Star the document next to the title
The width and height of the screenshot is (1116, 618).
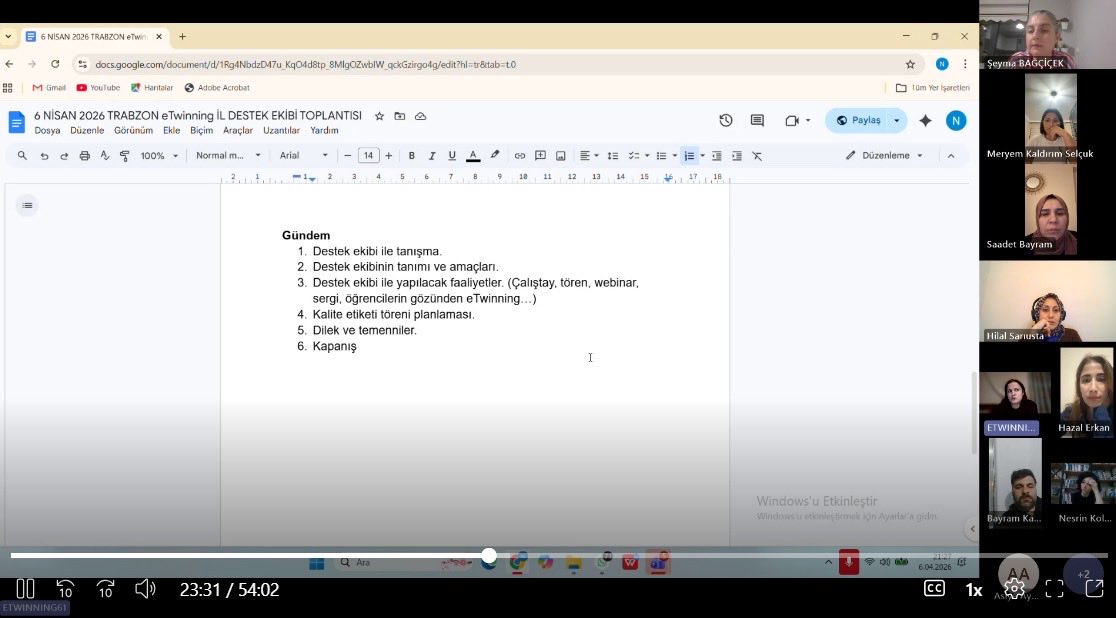click(x=379, y=116)
